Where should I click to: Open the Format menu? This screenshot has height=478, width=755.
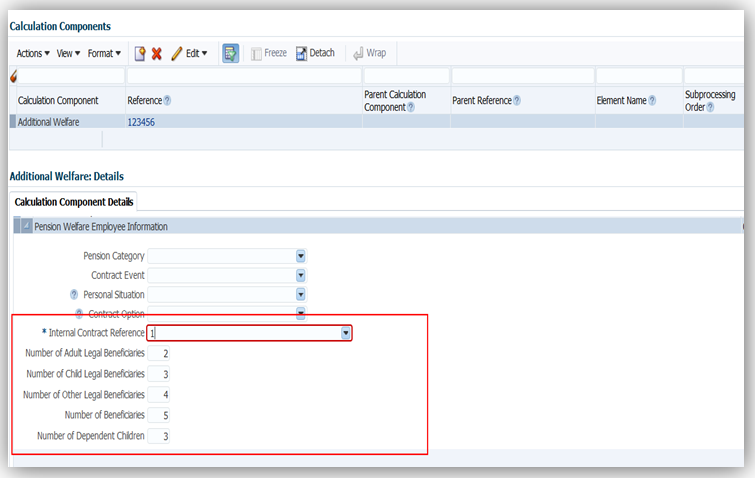coord(104,53)
